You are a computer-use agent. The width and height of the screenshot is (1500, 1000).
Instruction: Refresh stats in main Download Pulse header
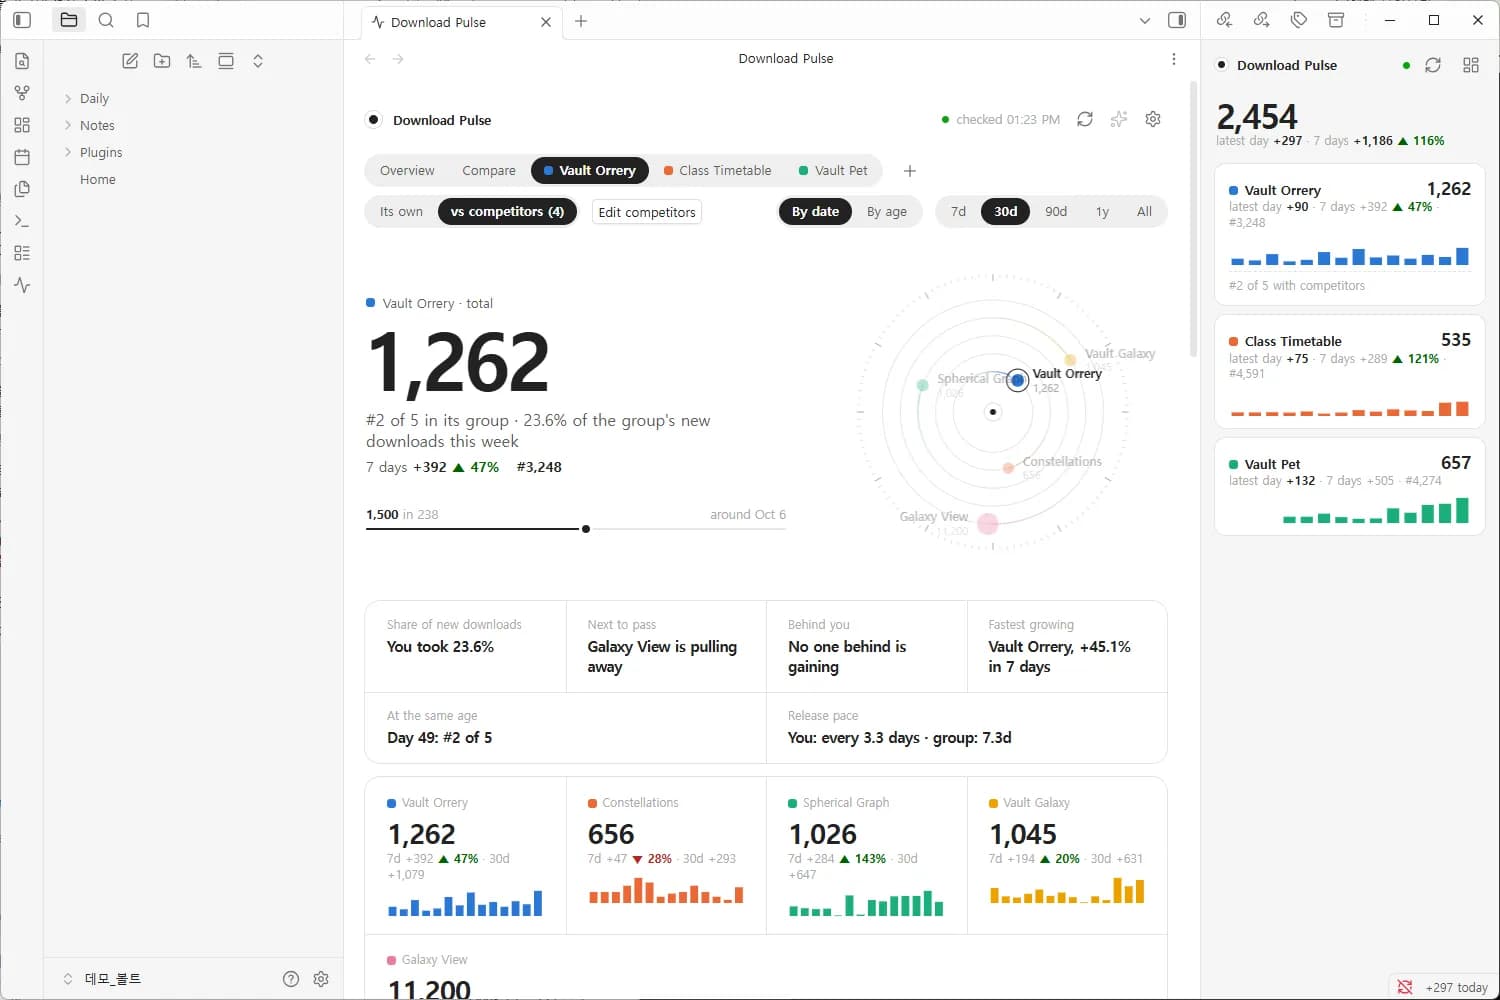pos(1085,119)
